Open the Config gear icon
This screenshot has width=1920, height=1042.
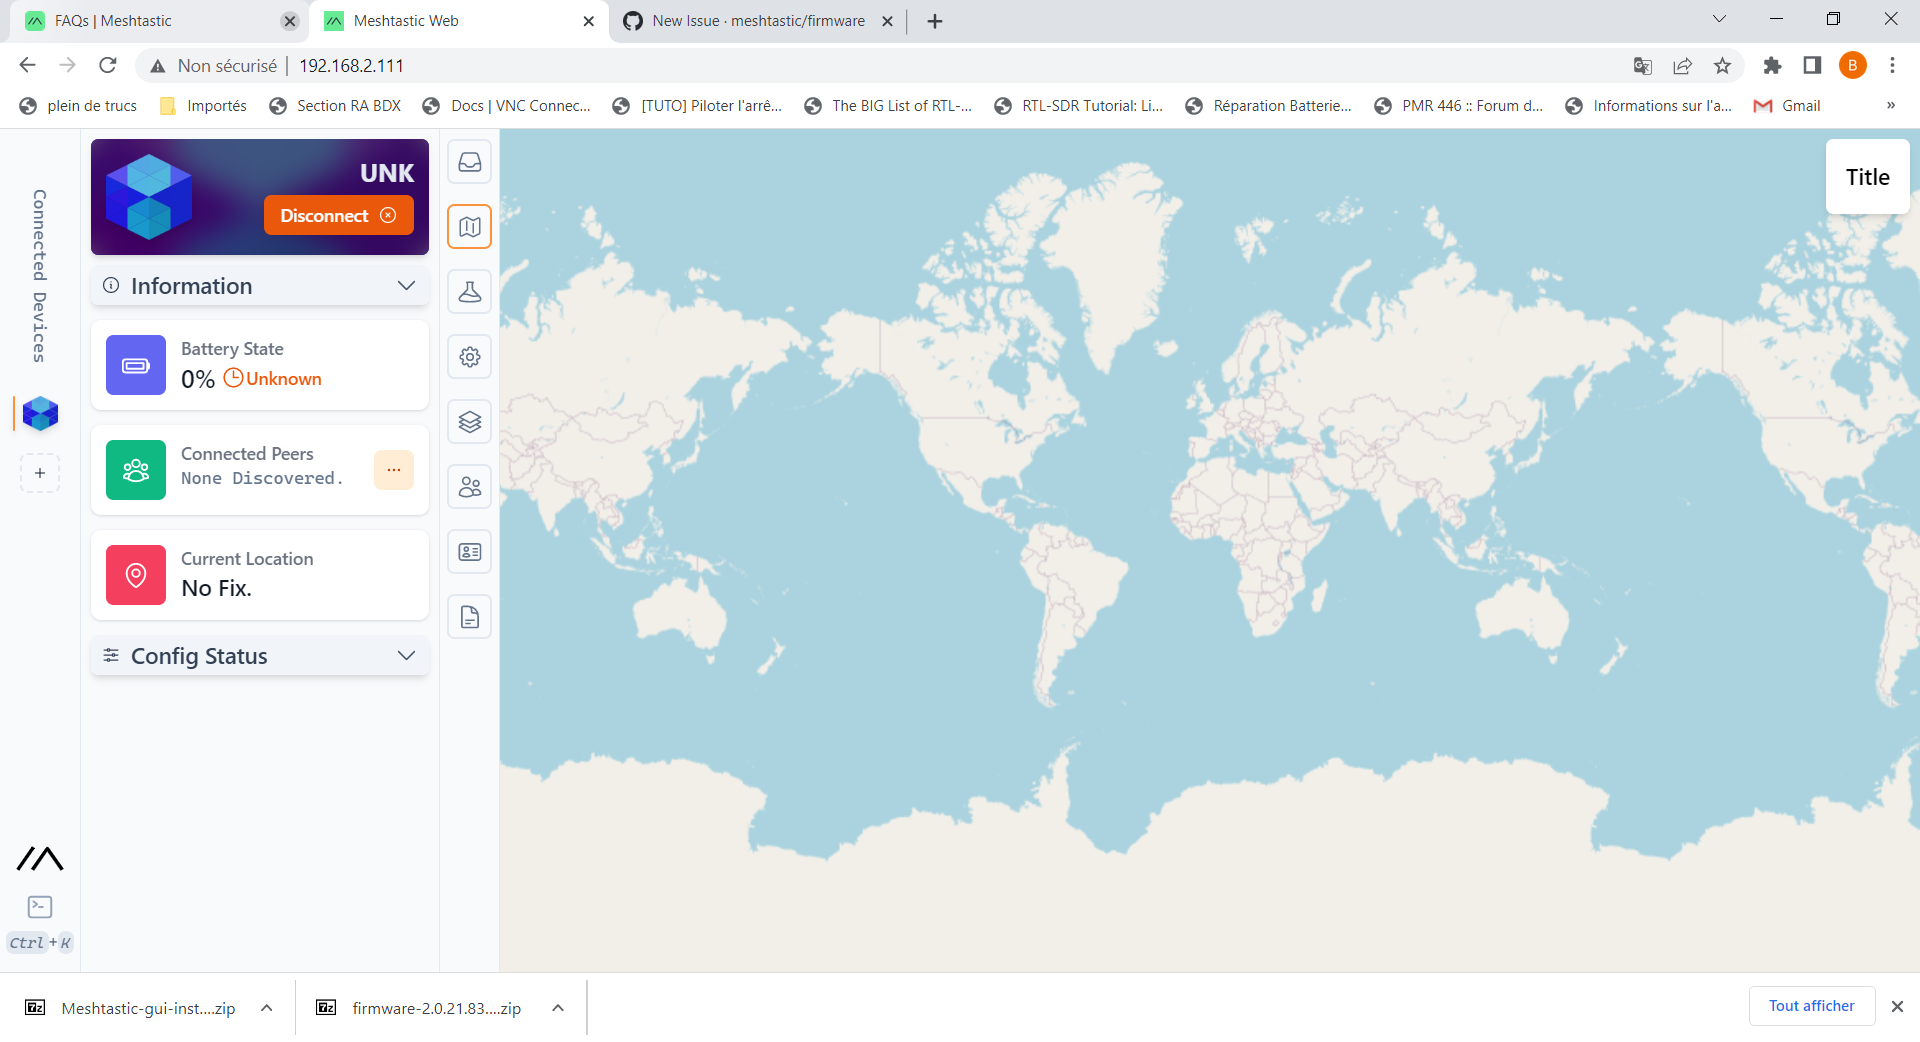(469, 357)
